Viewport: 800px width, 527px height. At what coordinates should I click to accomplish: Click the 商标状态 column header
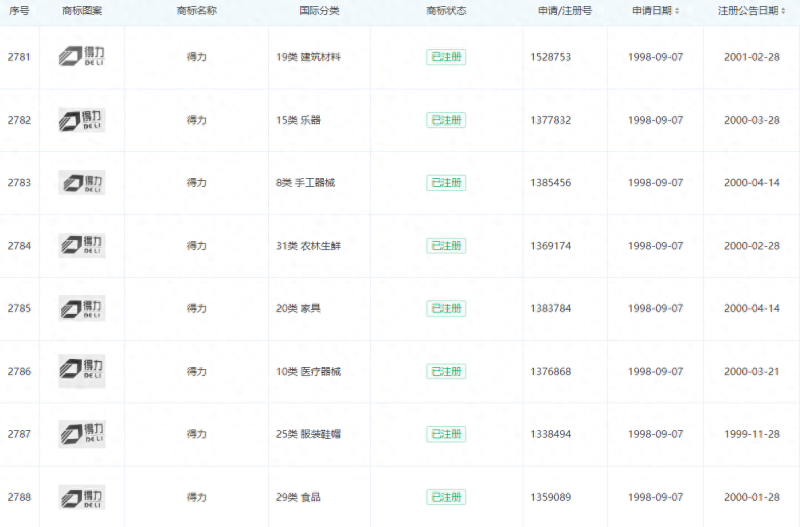tap(446, 11)
